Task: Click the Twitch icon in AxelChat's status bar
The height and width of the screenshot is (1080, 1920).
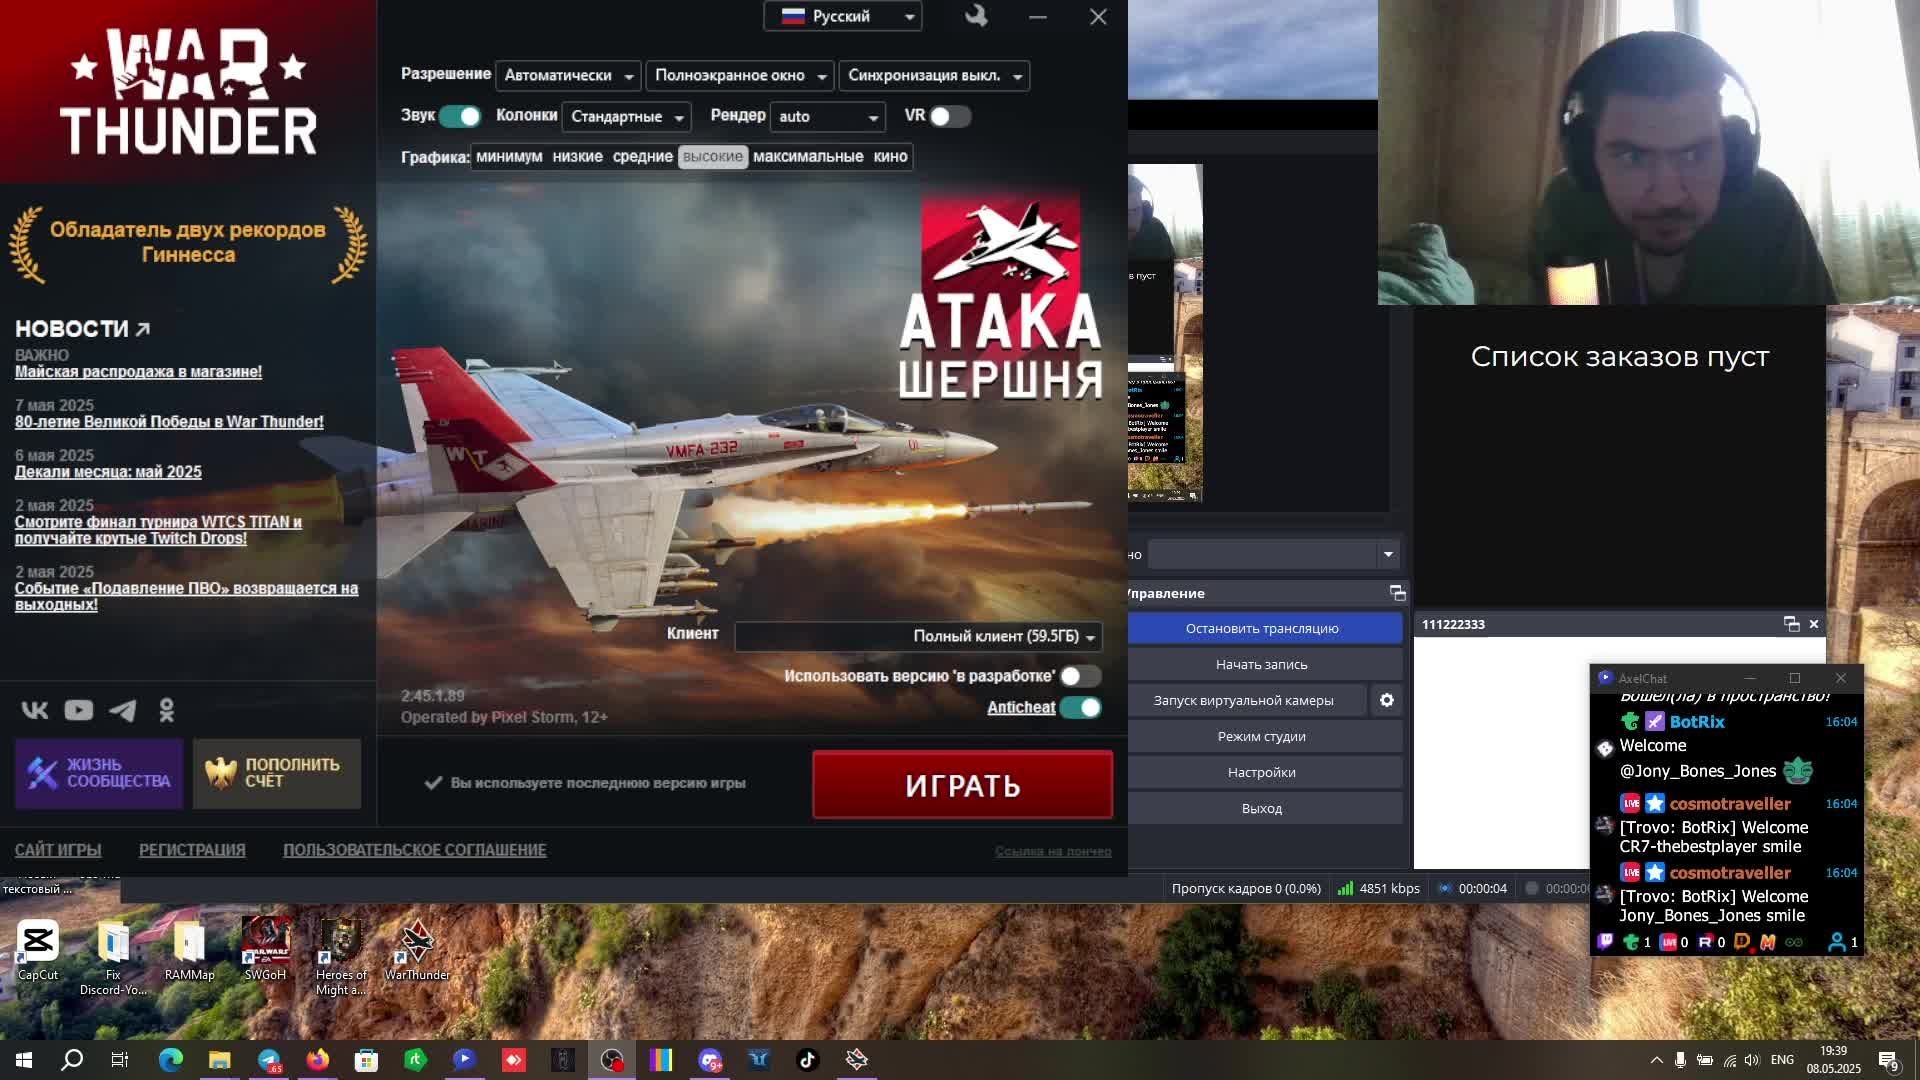Action: click(1605, 941)
